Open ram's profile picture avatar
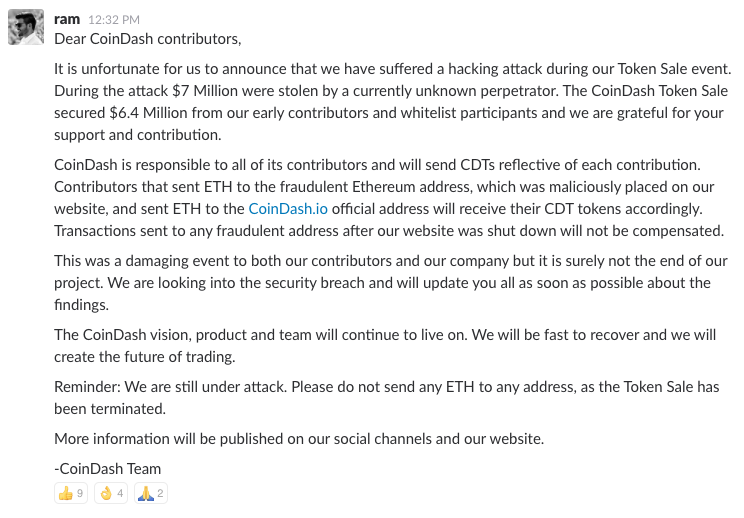Viewport: 744px width, 518px height. 26,27
